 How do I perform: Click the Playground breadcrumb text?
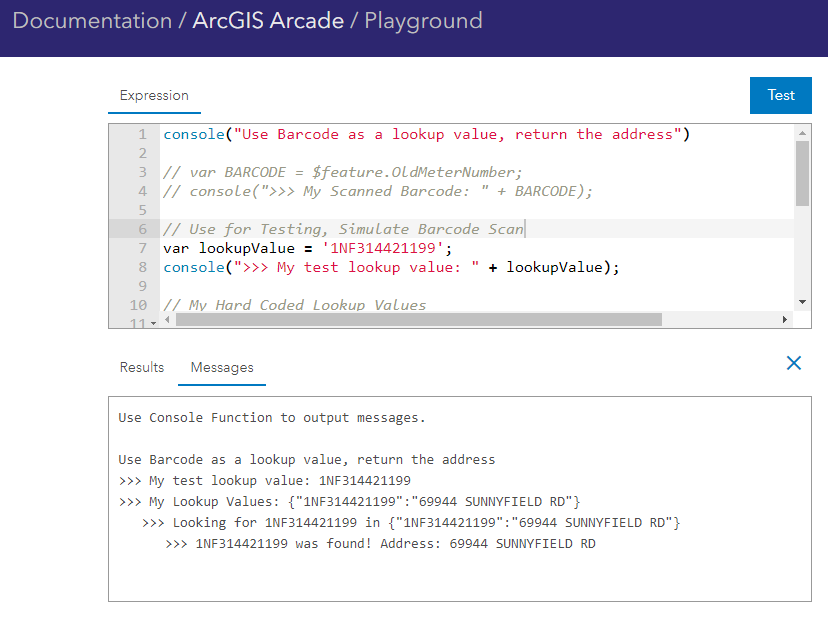coord(423,20)
